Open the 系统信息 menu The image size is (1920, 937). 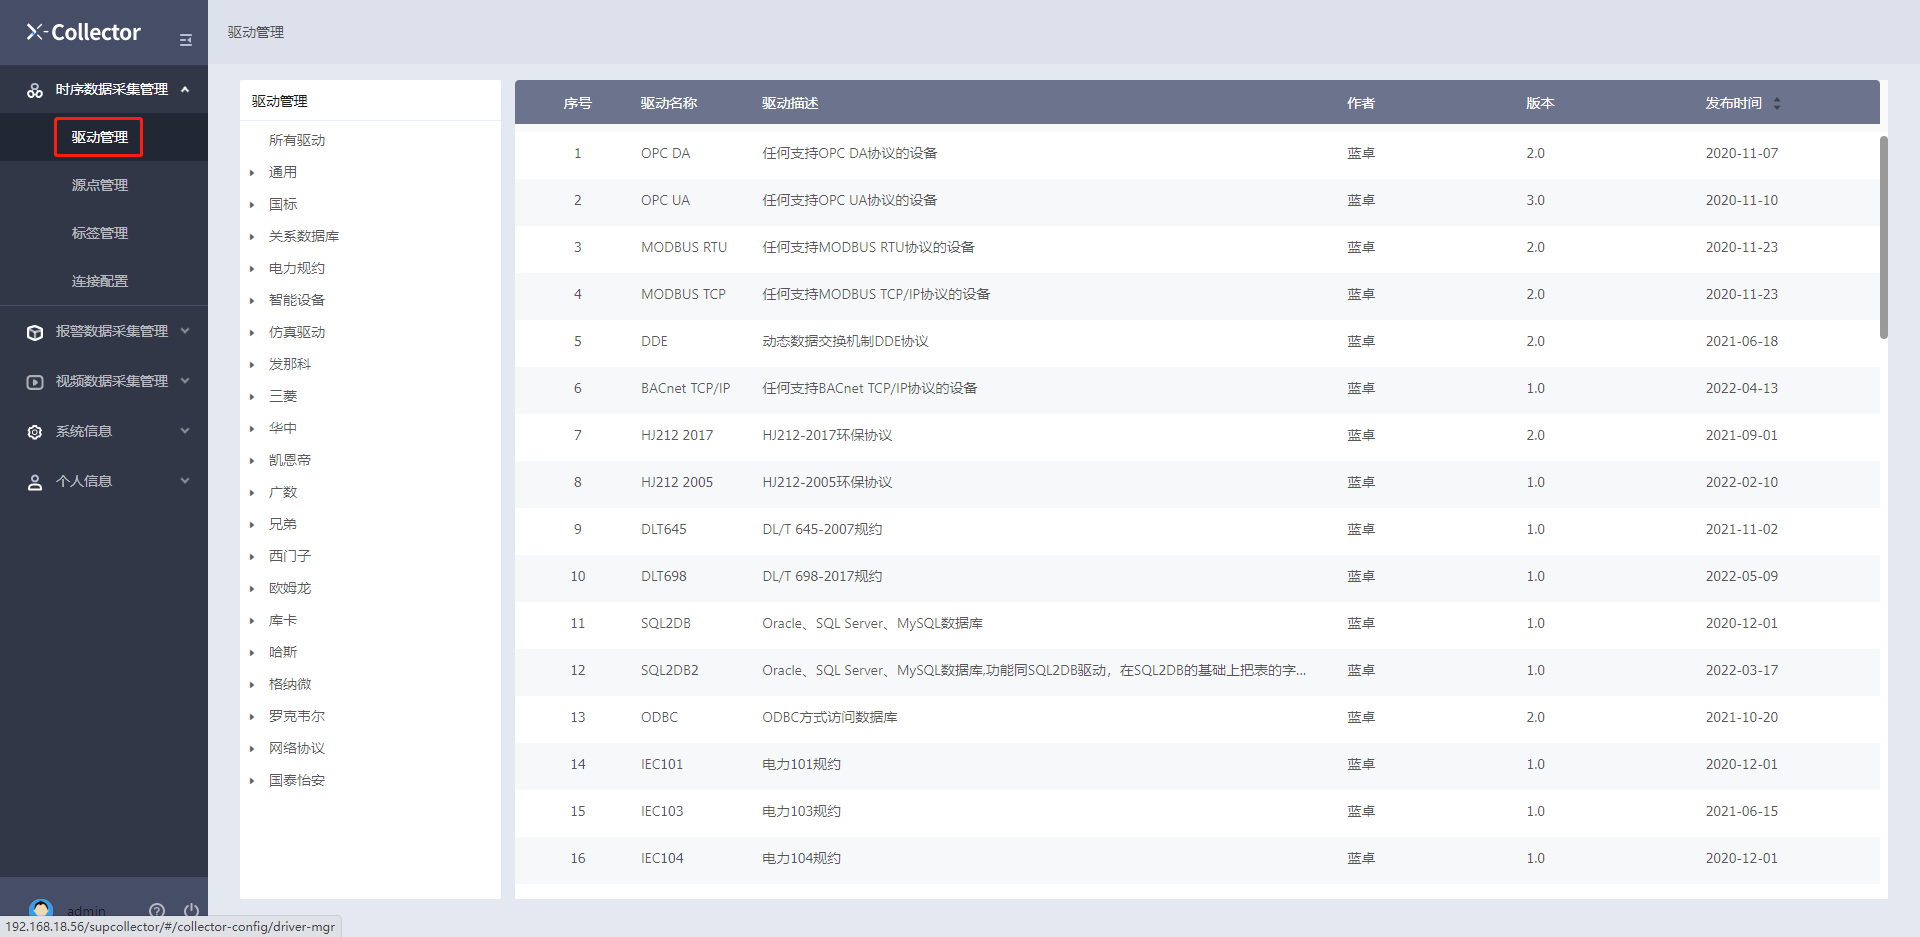point(104,431)
